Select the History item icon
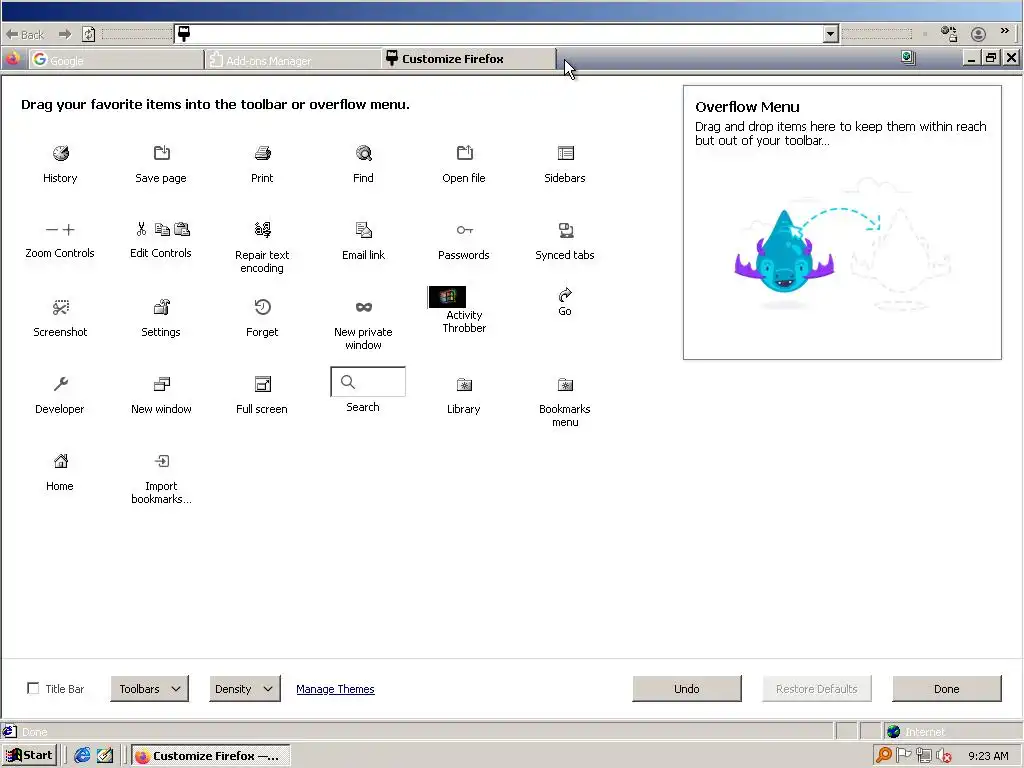Viewport: 1024px width, 768px height. (x=61, y=153)
